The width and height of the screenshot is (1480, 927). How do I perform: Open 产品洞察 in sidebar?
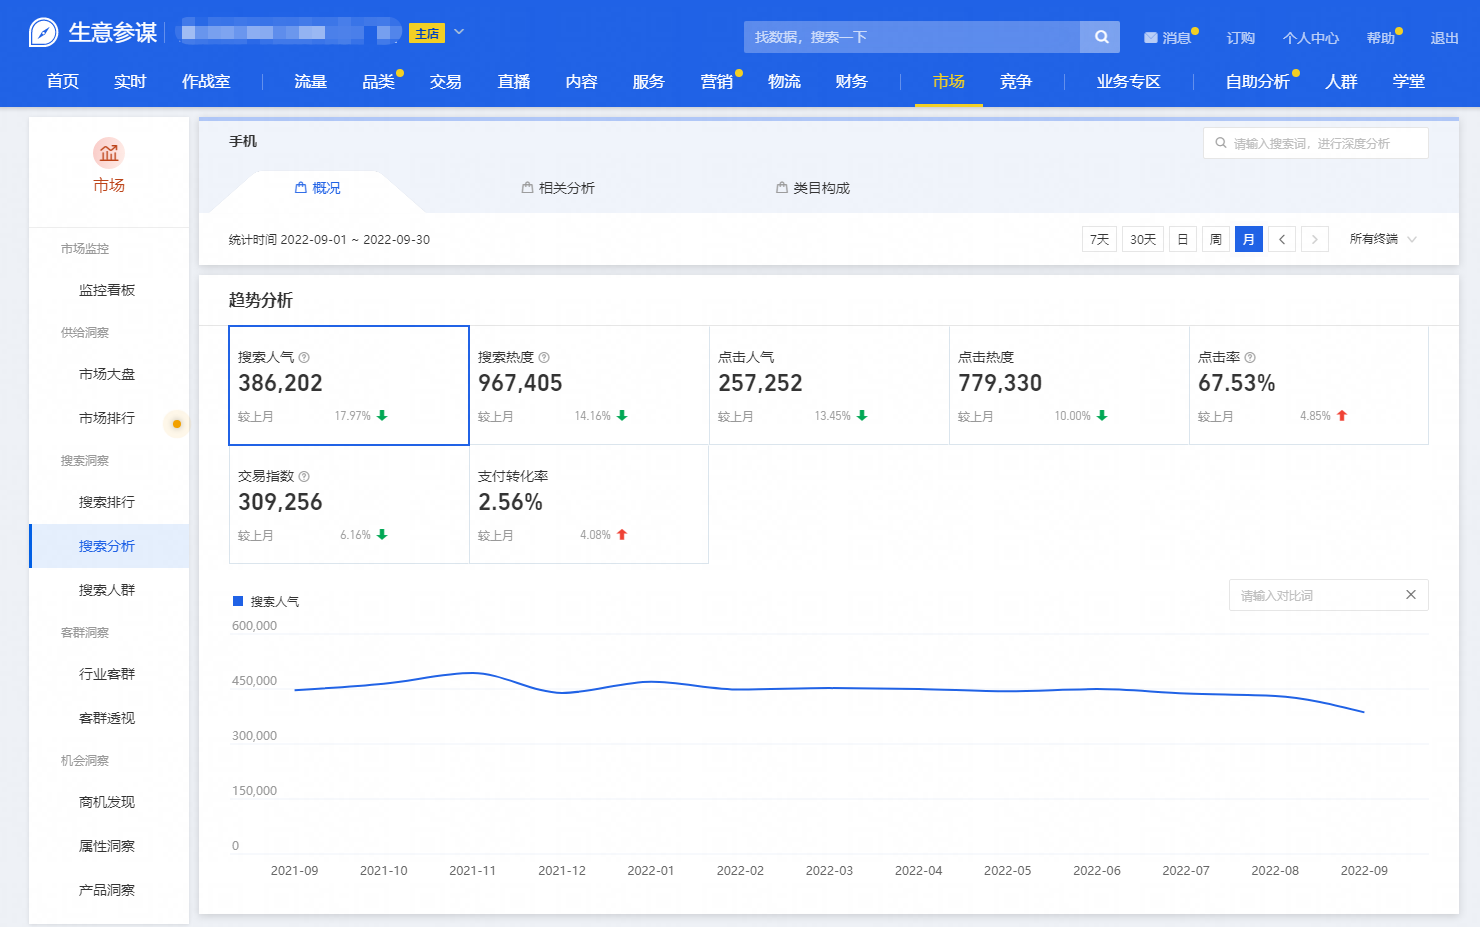click(107, 890)
